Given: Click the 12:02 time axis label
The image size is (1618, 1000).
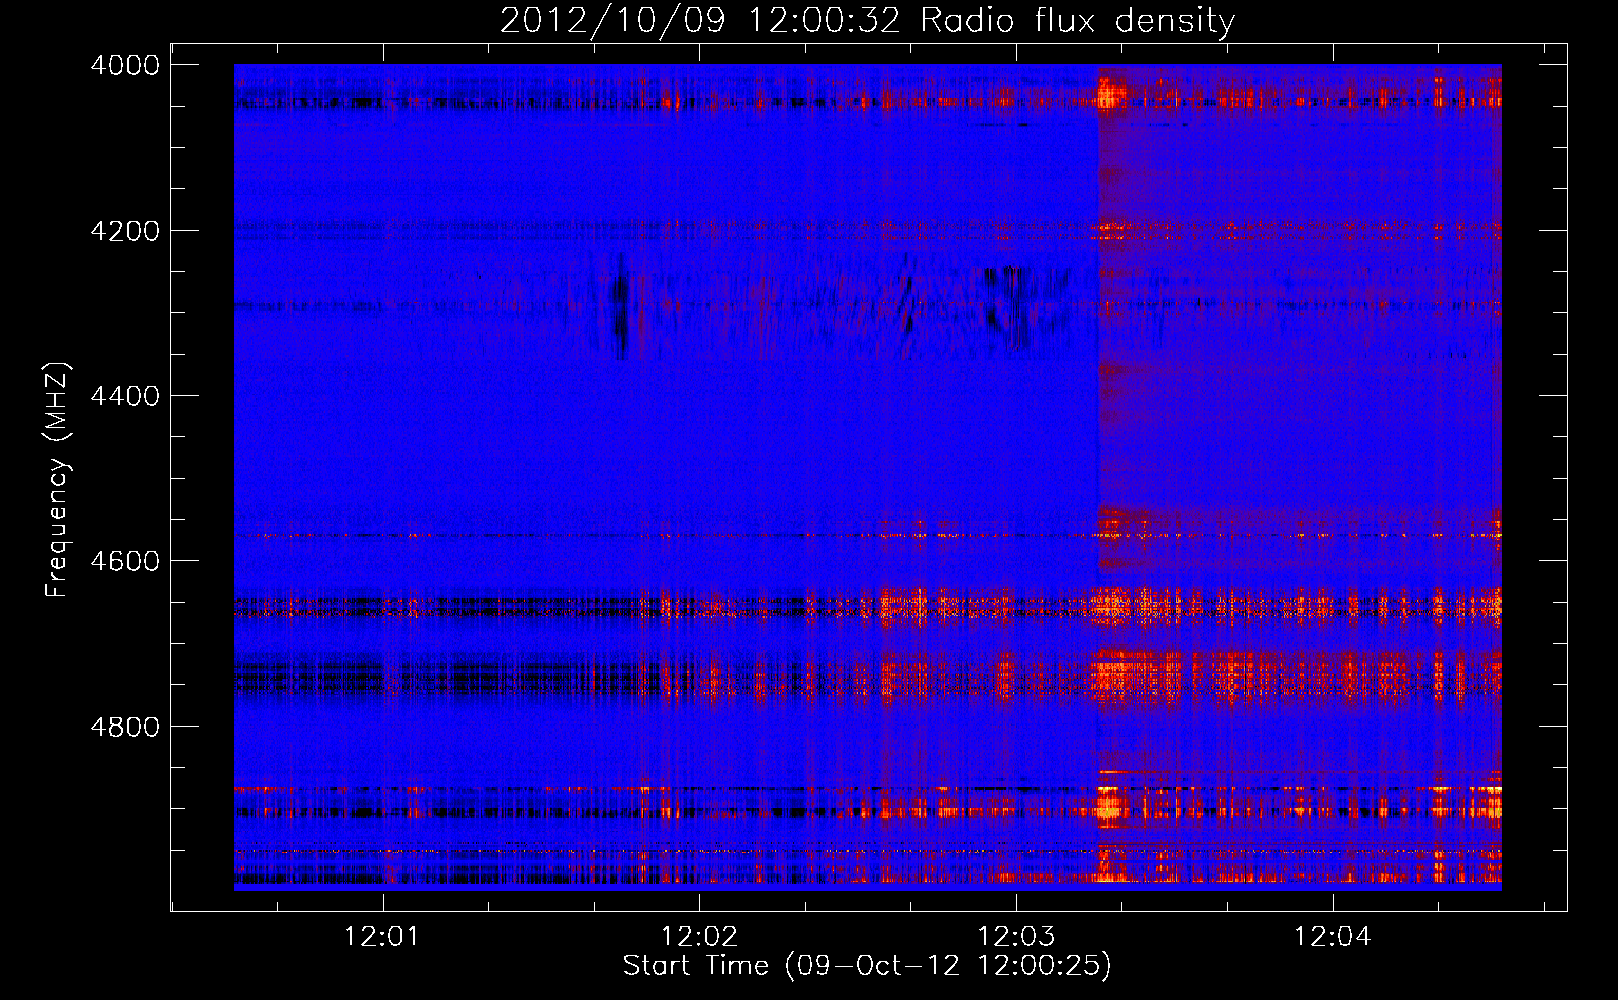Looking at the screenshot, I should click(699, 937).
